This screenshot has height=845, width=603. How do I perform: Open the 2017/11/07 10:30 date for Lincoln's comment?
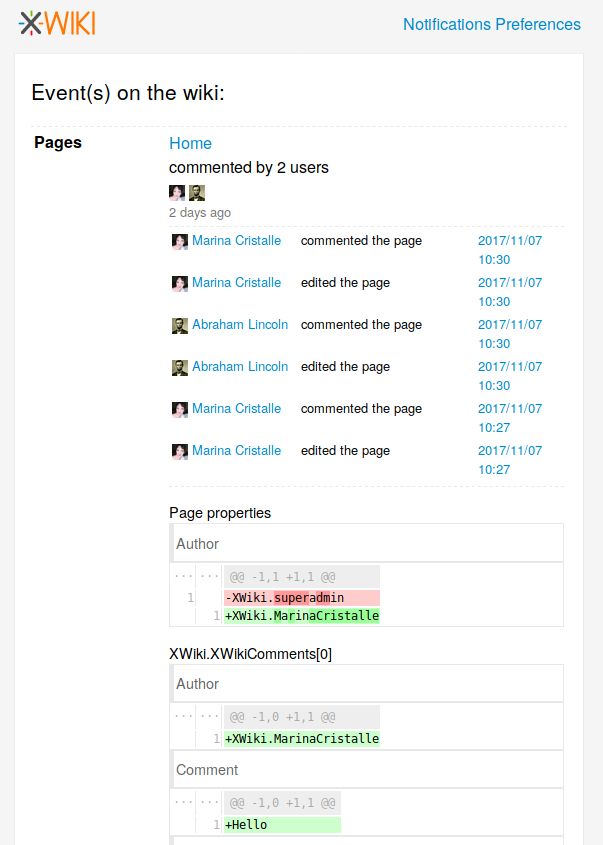tap(509, 334)
